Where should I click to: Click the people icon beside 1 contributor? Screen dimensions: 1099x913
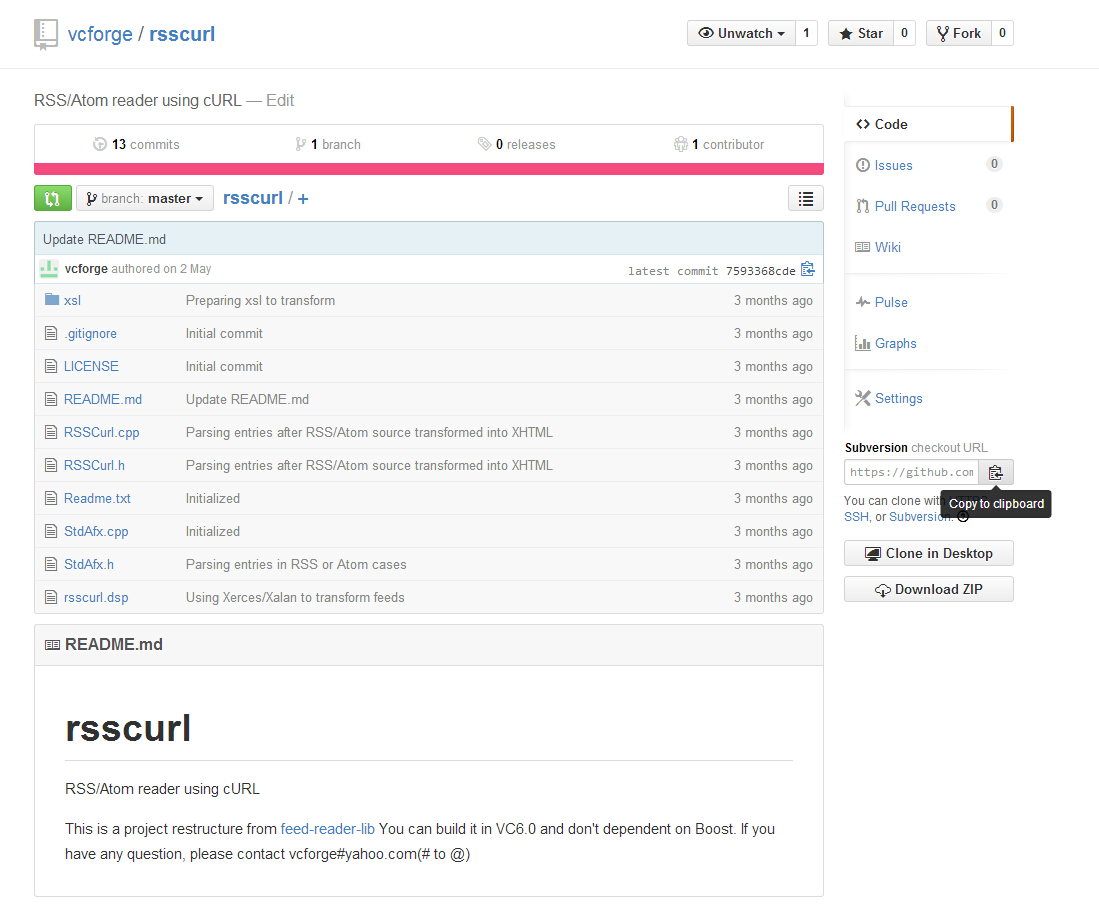[x=681, y=144]
